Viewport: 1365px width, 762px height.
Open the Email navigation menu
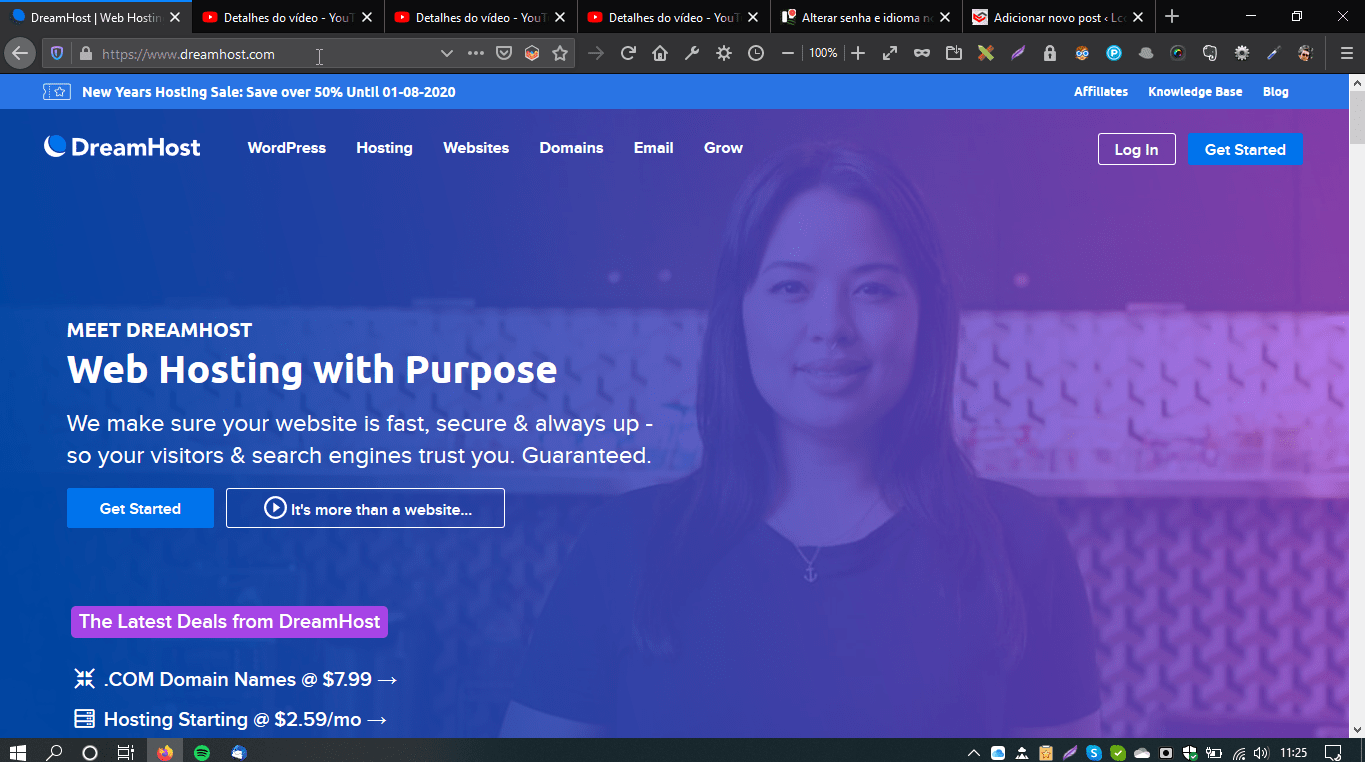click(x=653, y=148)
